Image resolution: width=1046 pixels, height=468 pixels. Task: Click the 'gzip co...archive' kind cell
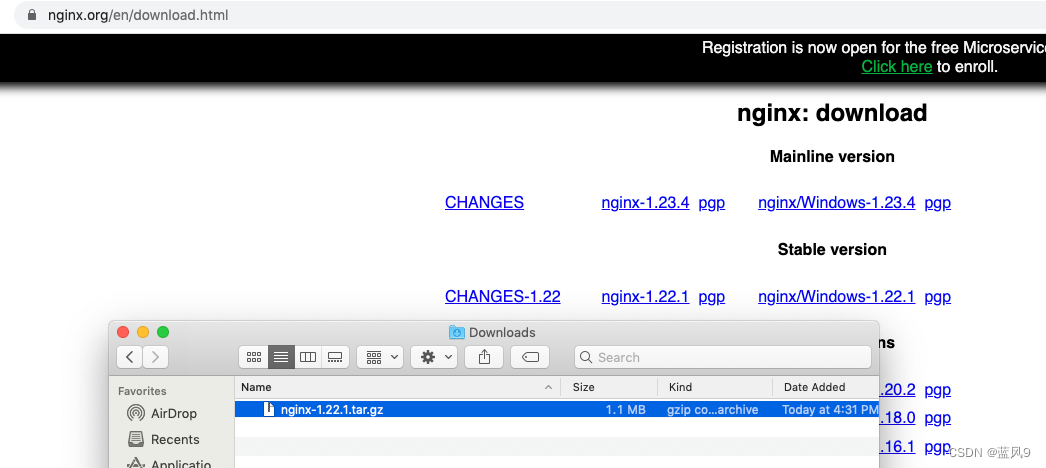coord(712,410)
